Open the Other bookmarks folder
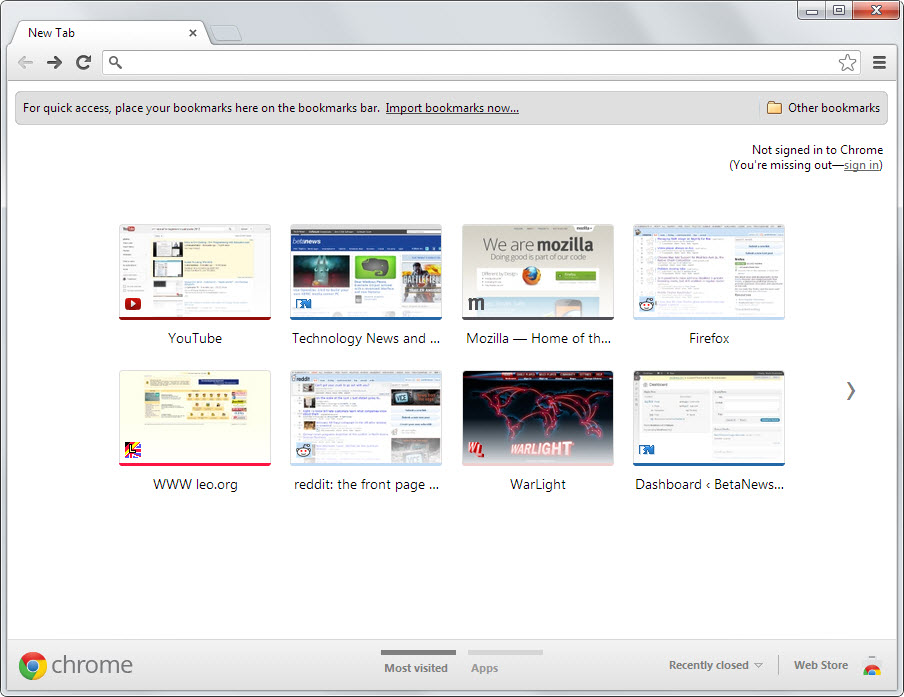The width and height of the screenshot is (904, 697). tap(823, 108)
